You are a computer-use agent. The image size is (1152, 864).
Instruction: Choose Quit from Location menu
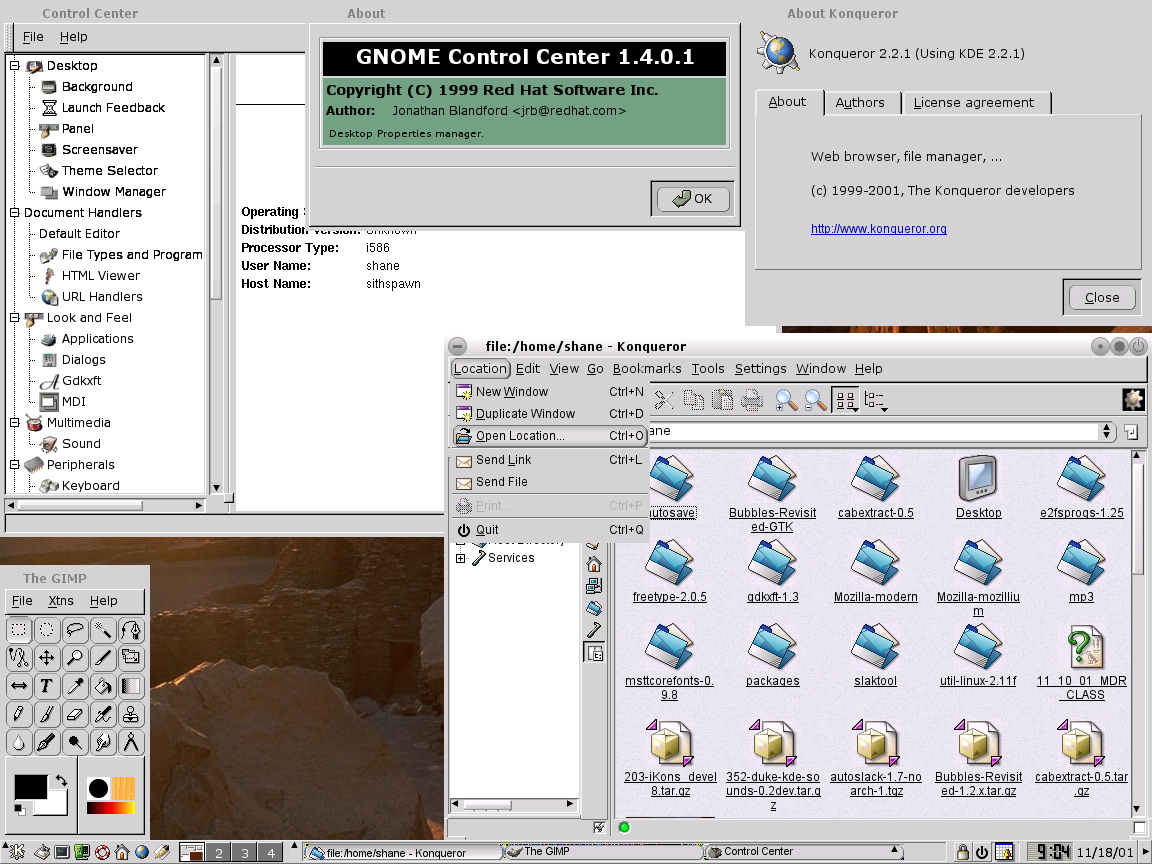(550, 530)
